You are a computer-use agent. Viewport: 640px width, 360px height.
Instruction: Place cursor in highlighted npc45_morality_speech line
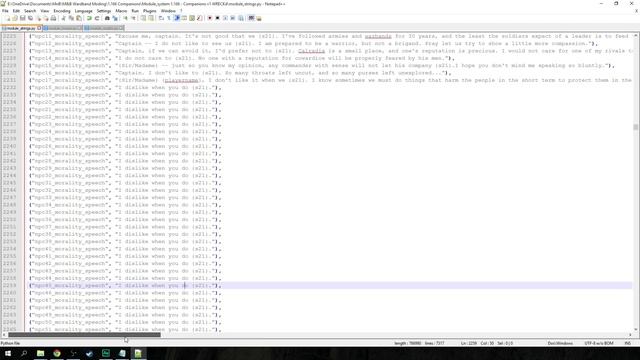(x=330, y=285)
